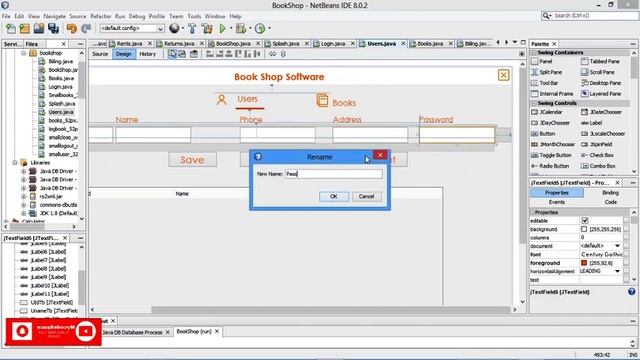Run the project with the green arrow
Screen dimensions: 640x360
[x=222, y=29]
